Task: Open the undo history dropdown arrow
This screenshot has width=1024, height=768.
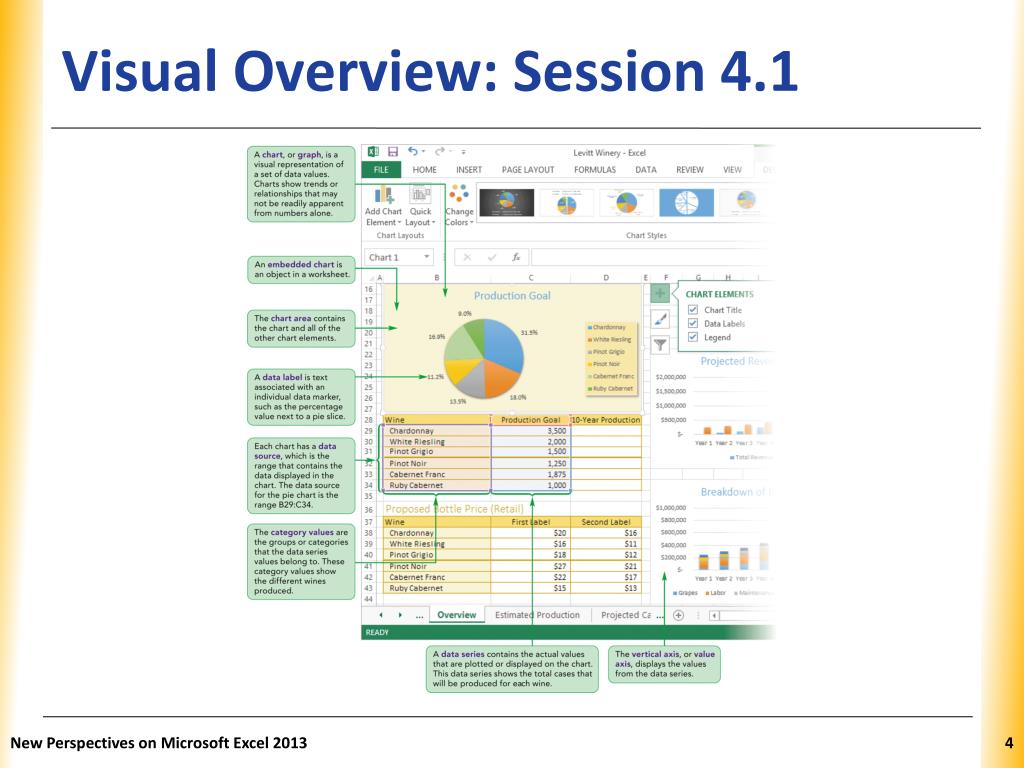Action: (423, 152)
